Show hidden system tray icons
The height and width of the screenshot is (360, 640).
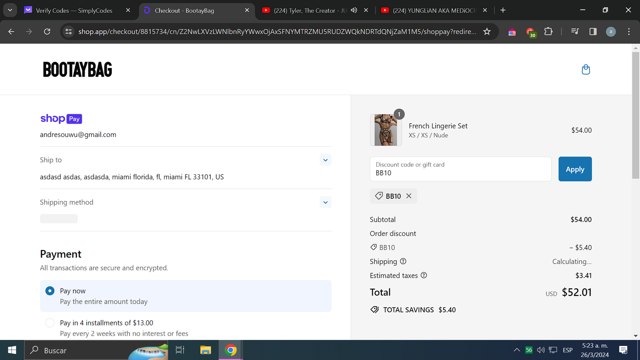(x=517, y=350)
